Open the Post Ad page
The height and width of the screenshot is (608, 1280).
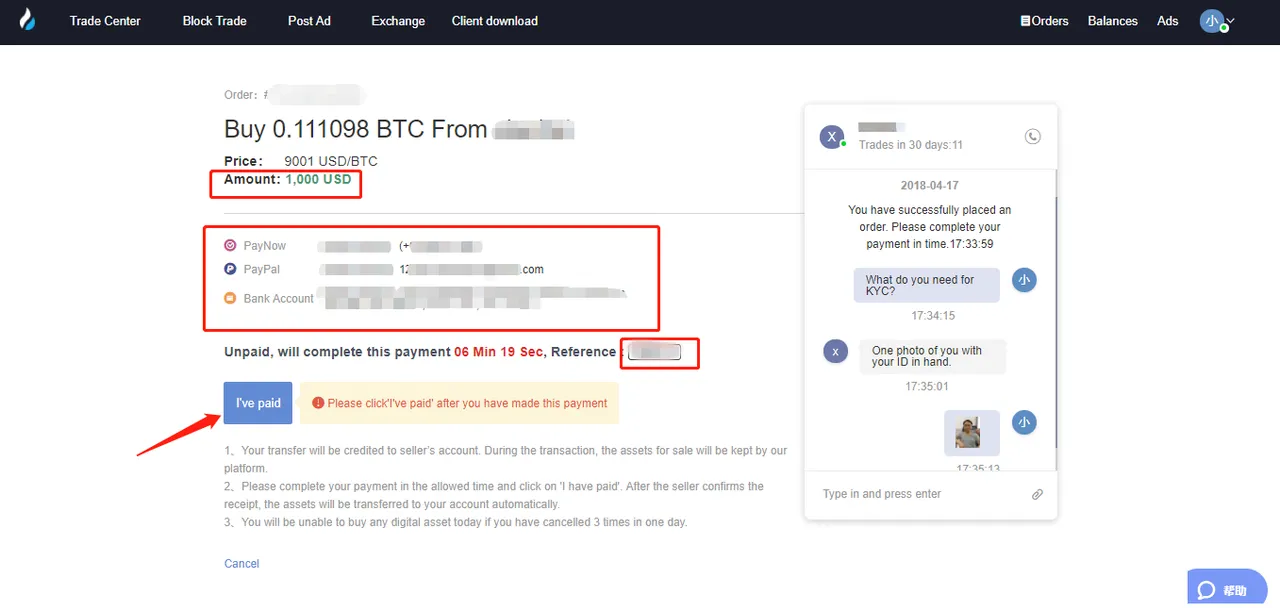coord(309,21)
